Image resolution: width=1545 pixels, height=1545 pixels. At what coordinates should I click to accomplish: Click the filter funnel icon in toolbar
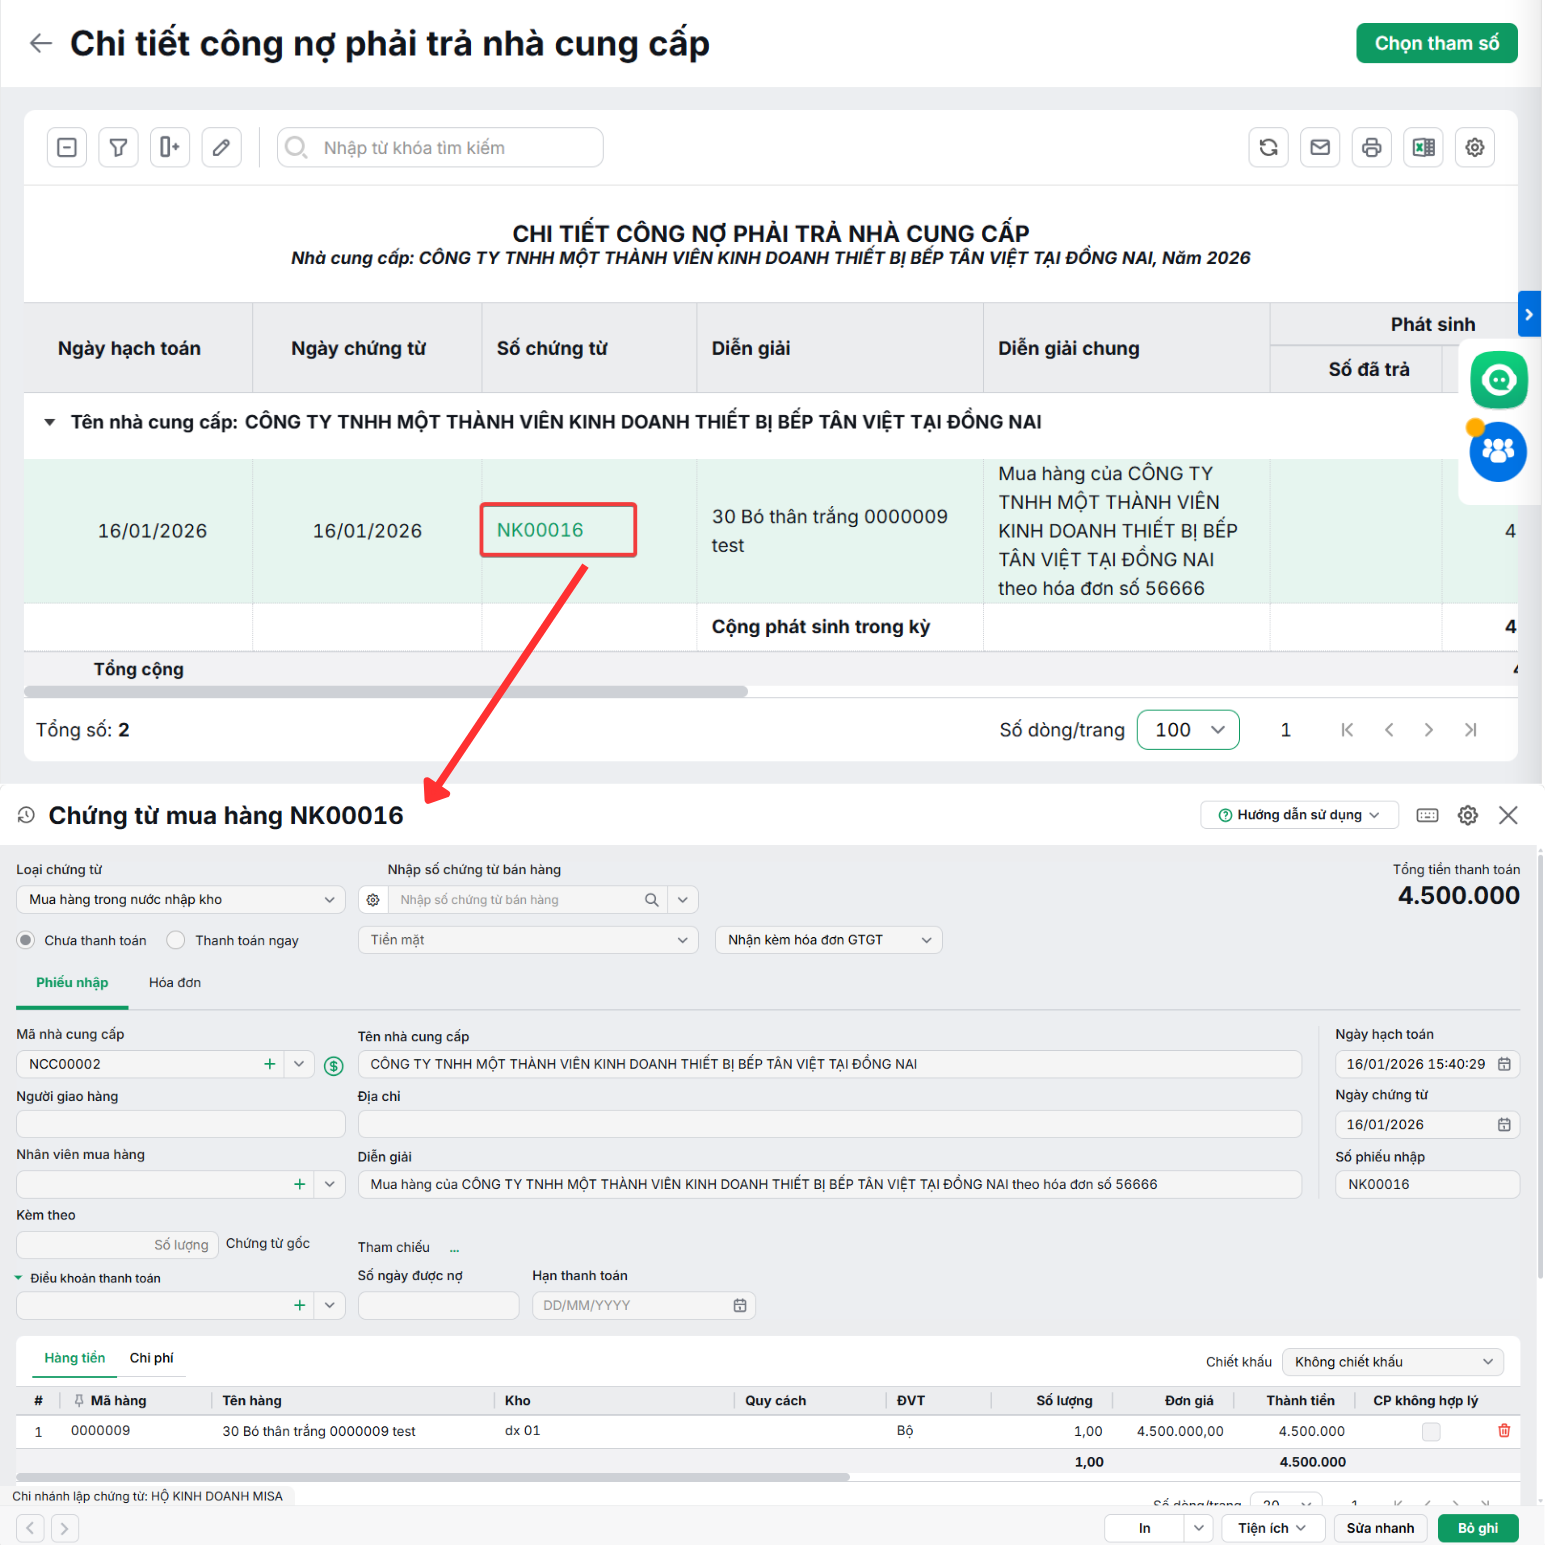click(x=118, y=148)
